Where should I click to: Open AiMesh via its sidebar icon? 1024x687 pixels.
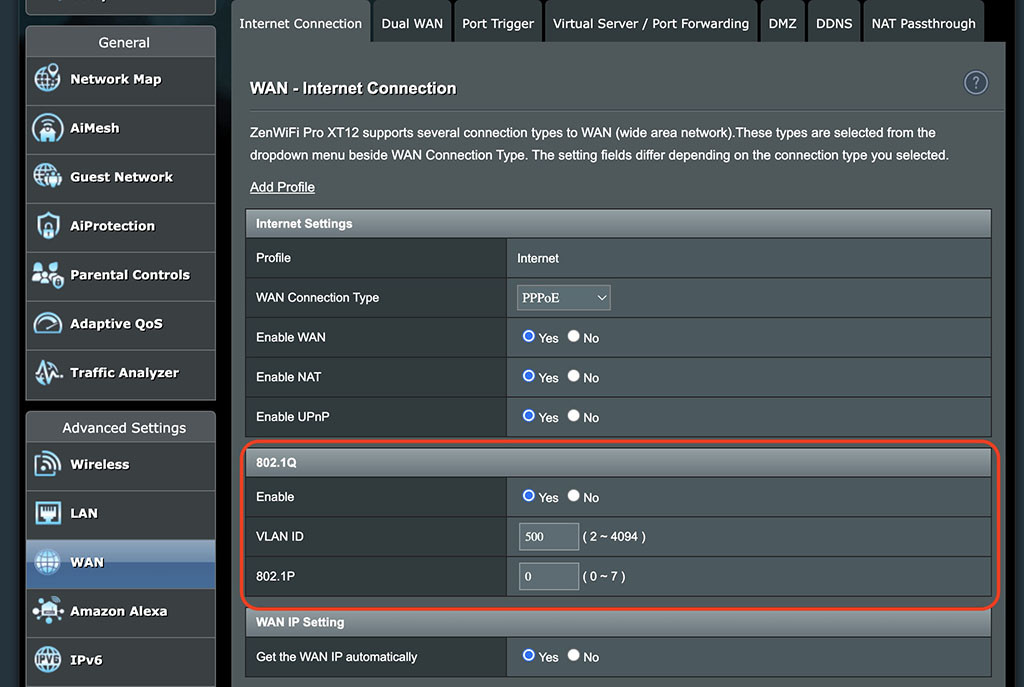click(48, 128)
